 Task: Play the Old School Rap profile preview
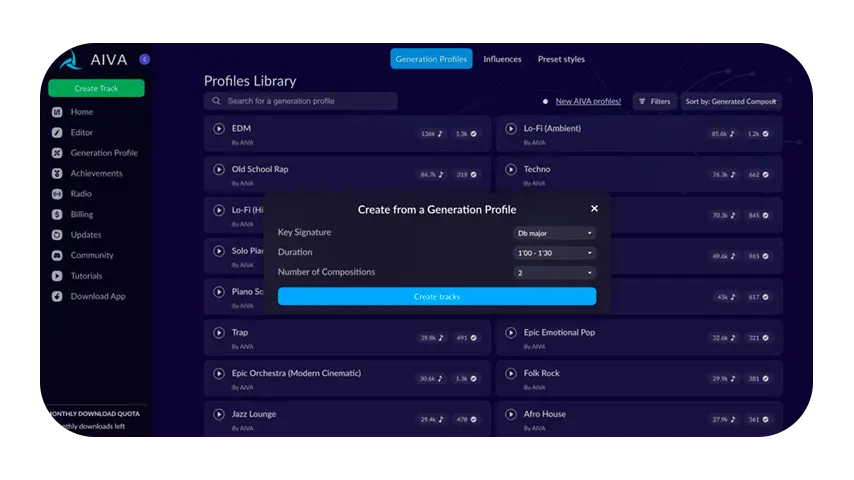pyautogui.click(x=219, y=169)
